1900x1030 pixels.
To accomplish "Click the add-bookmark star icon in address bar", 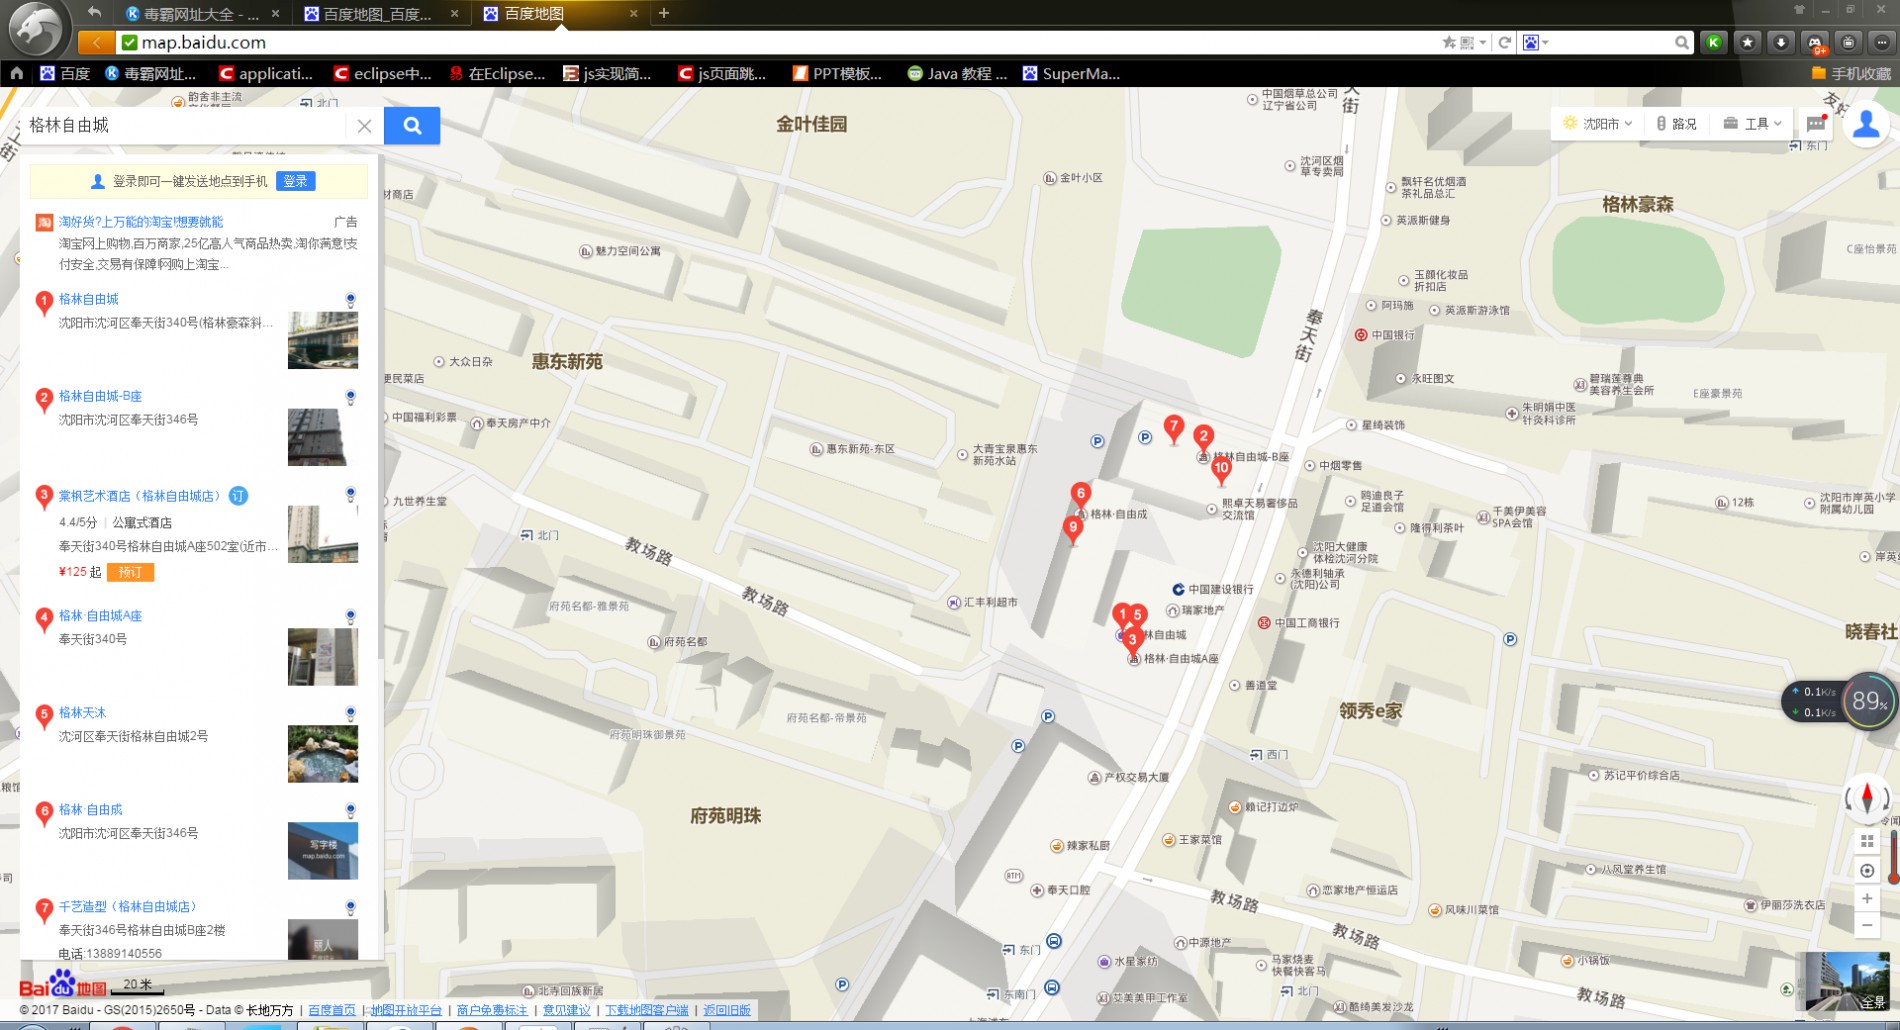I will (1449, 42).
